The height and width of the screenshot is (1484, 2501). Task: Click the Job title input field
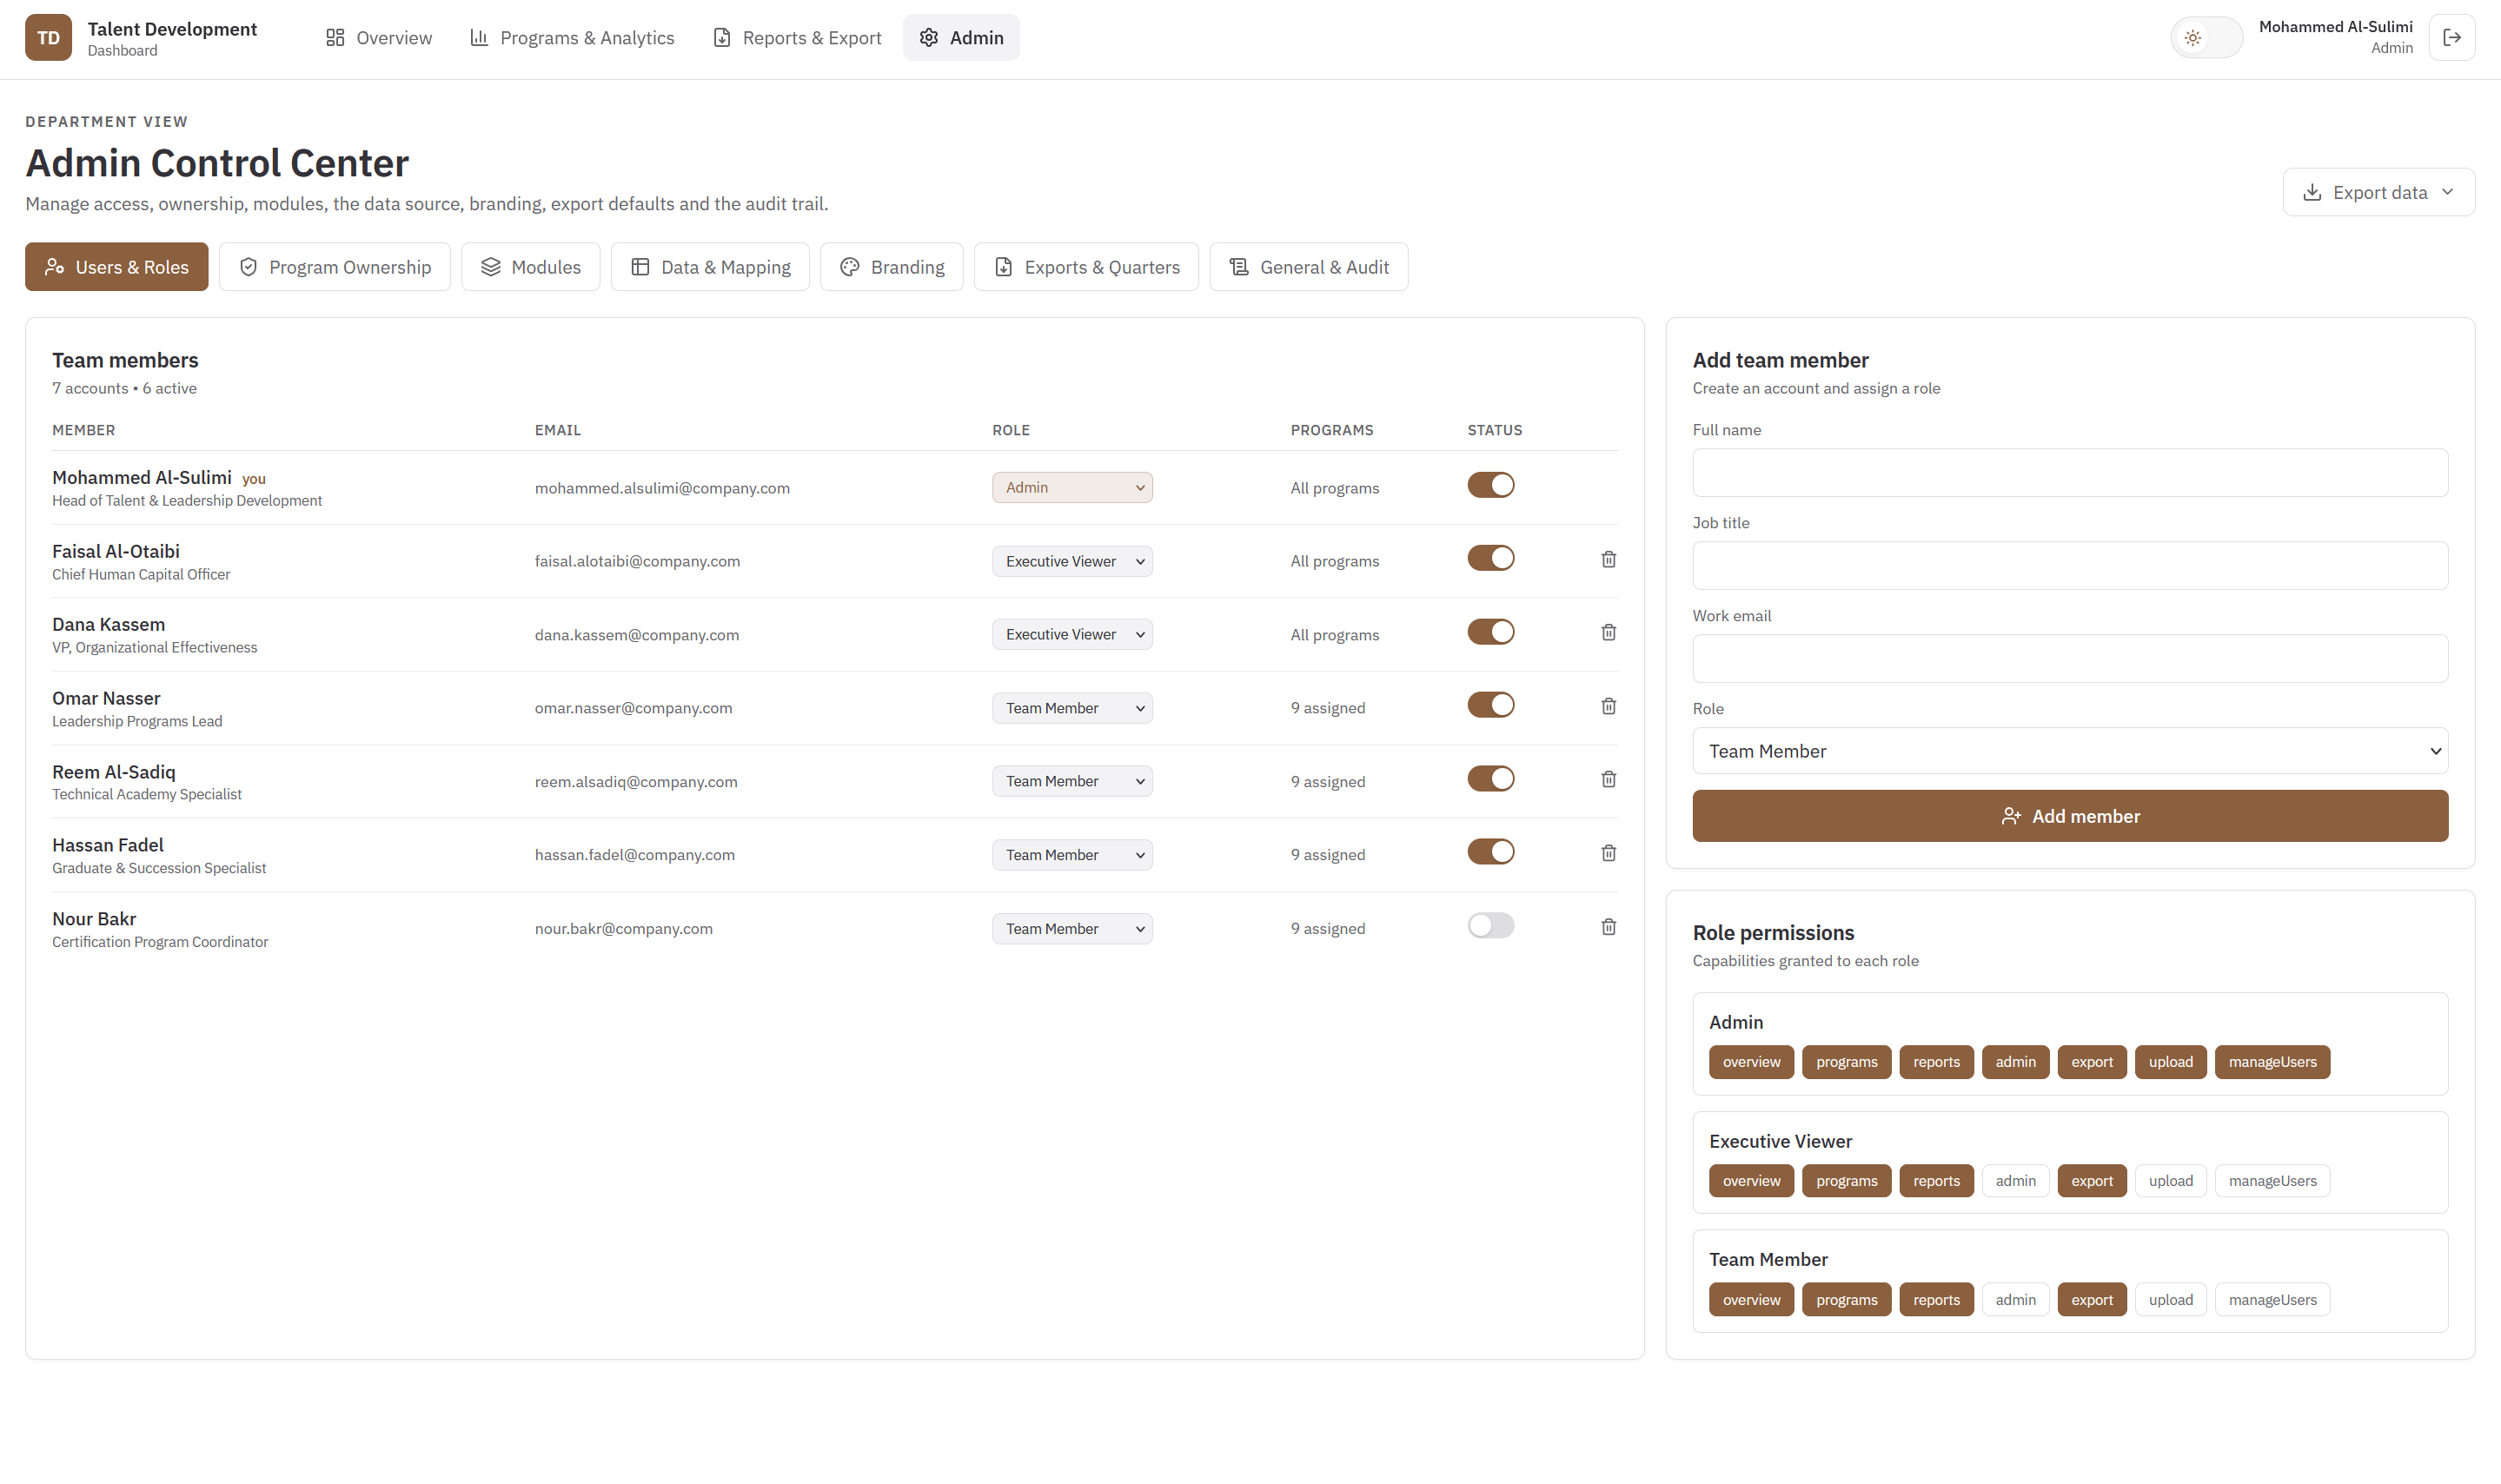click(2070, 565)
